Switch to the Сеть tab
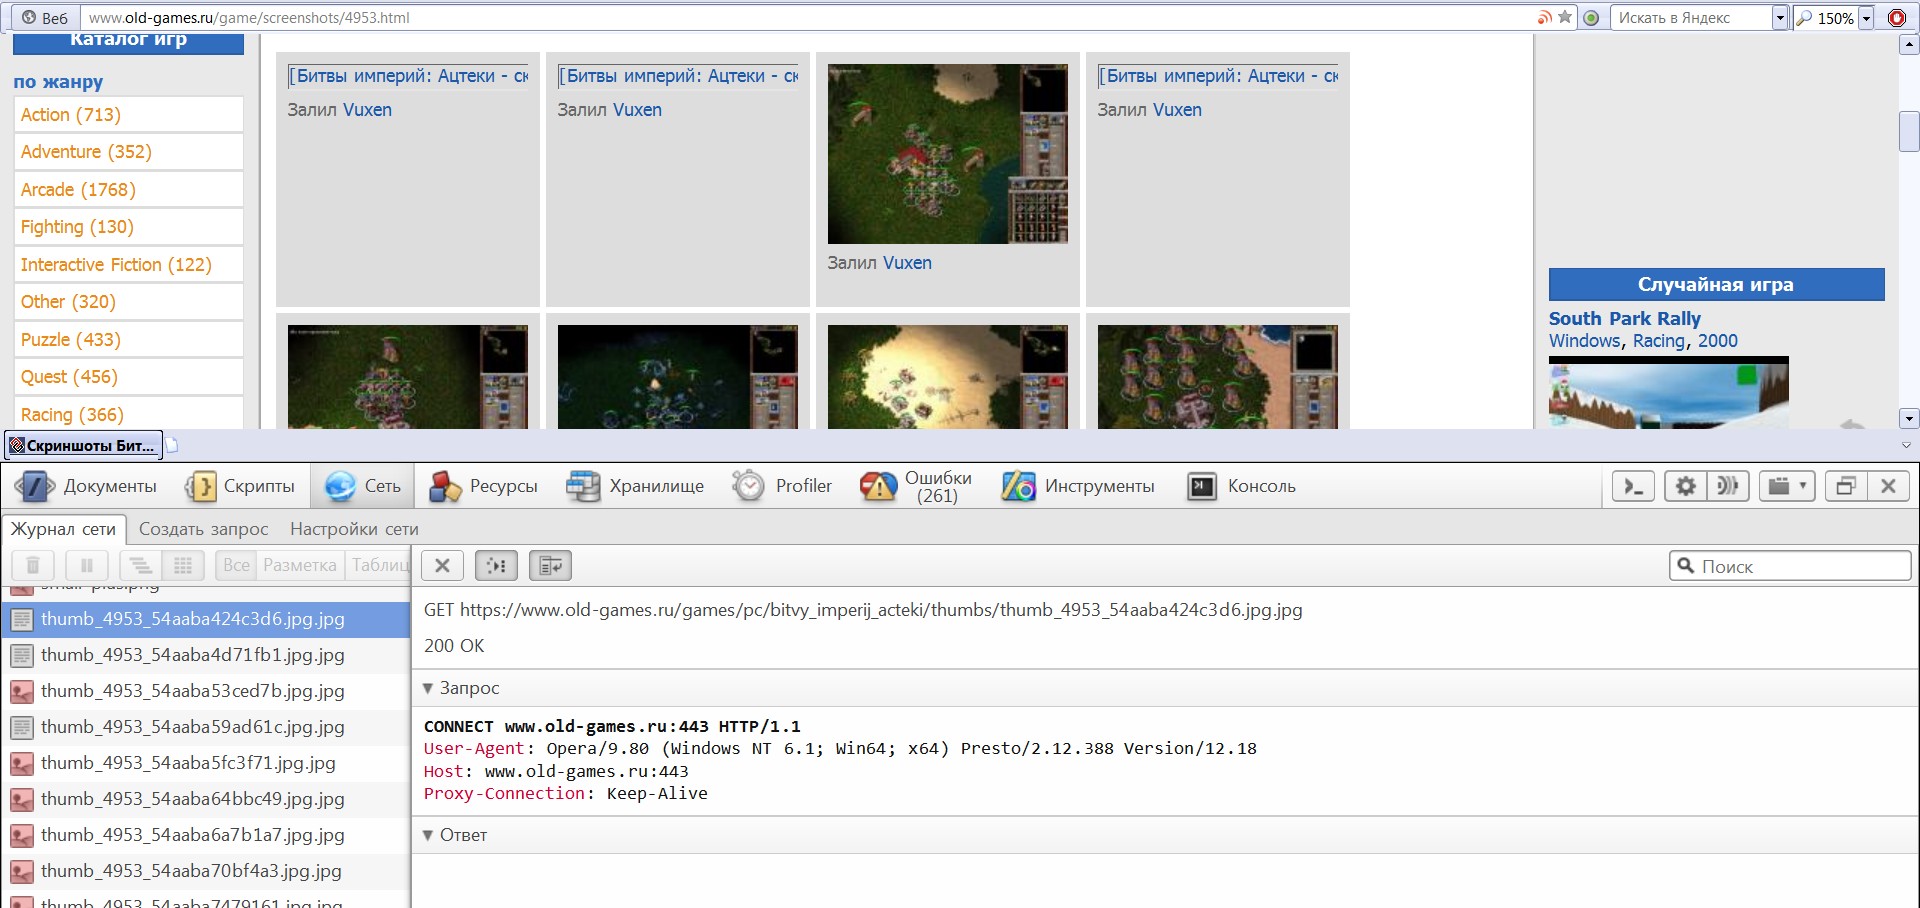 (x=362, y=486)
